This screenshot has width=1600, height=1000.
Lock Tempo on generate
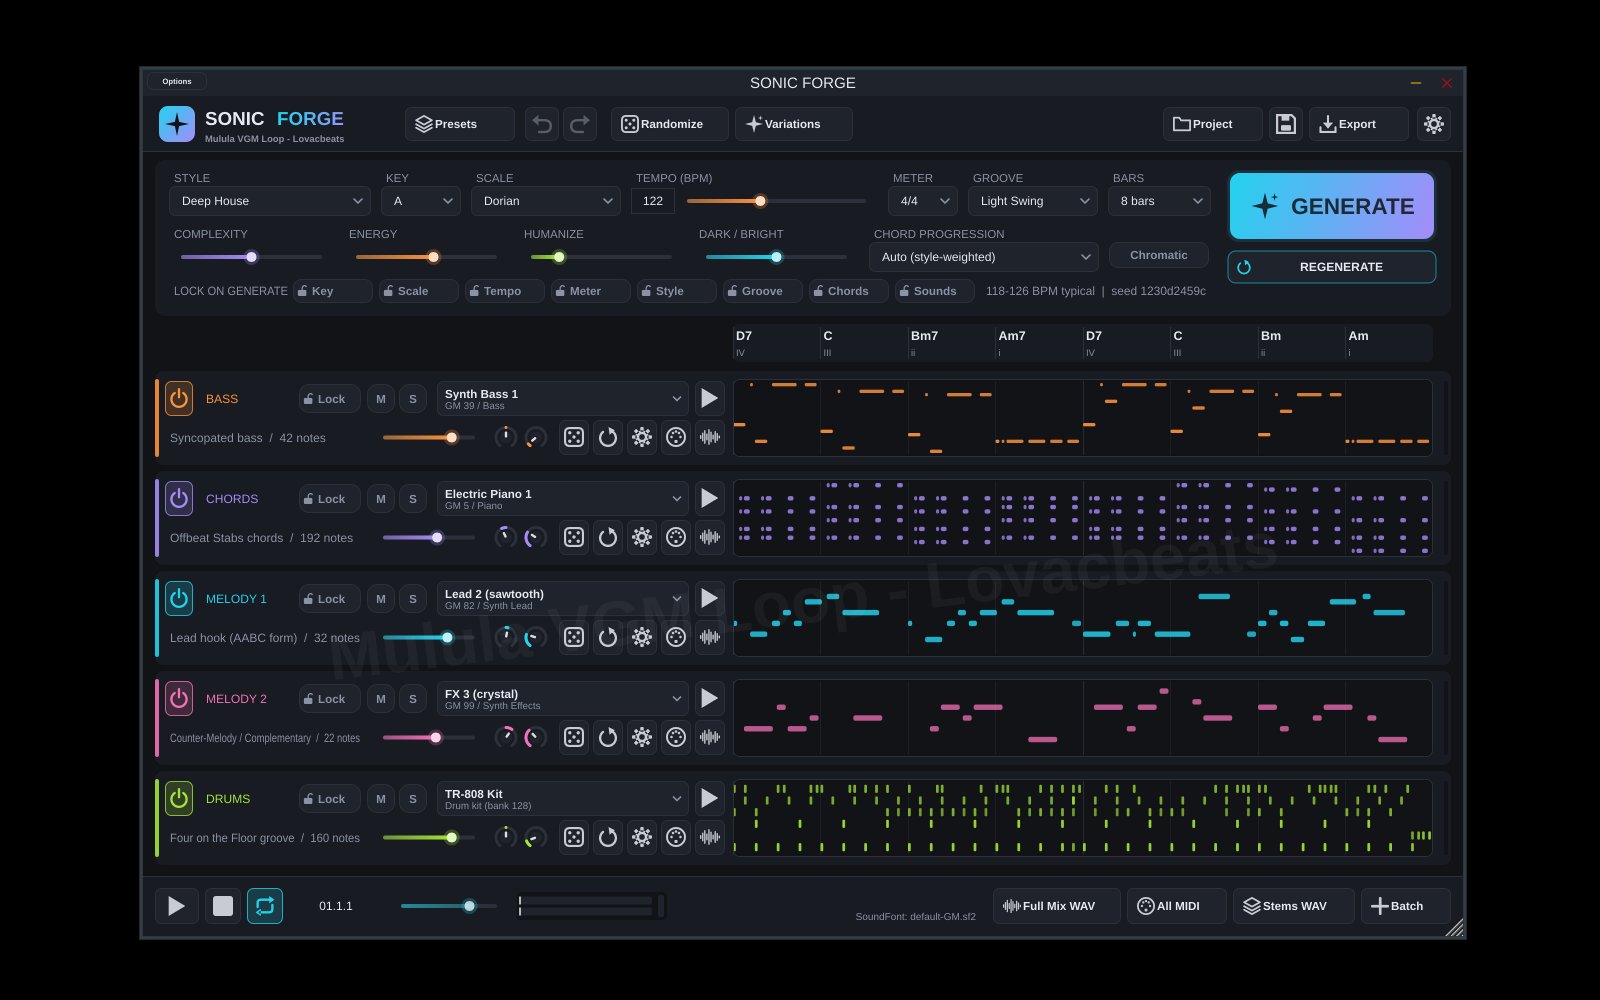coord(504,291)
